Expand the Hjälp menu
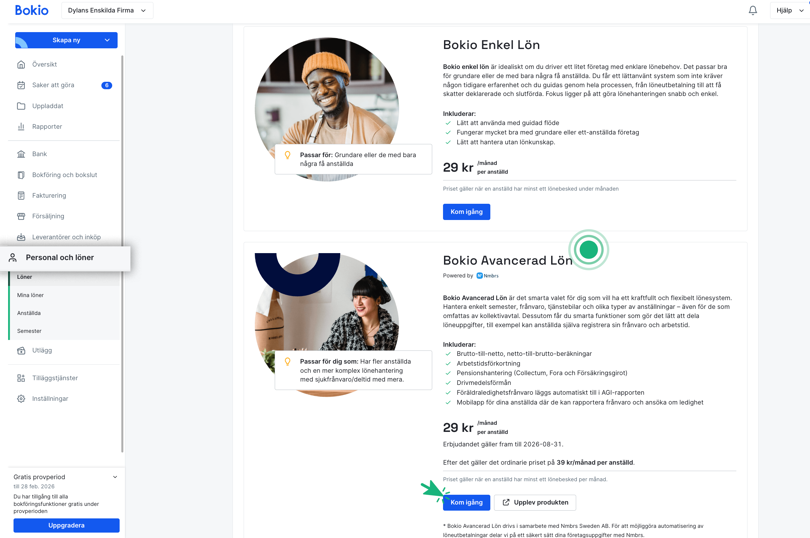 pyautogui.click(x=789, y=10)
